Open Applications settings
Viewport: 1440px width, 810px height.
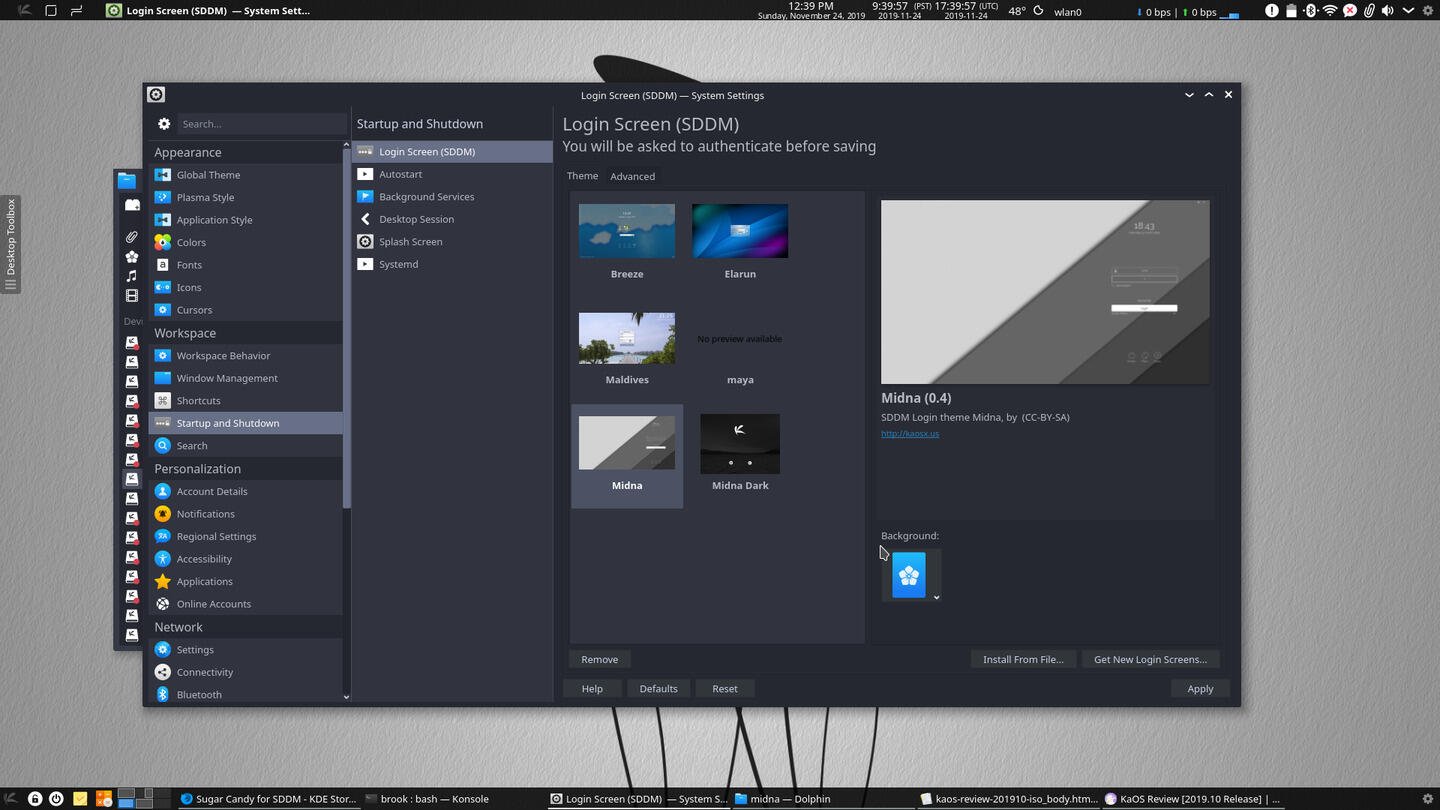(245, 581)
